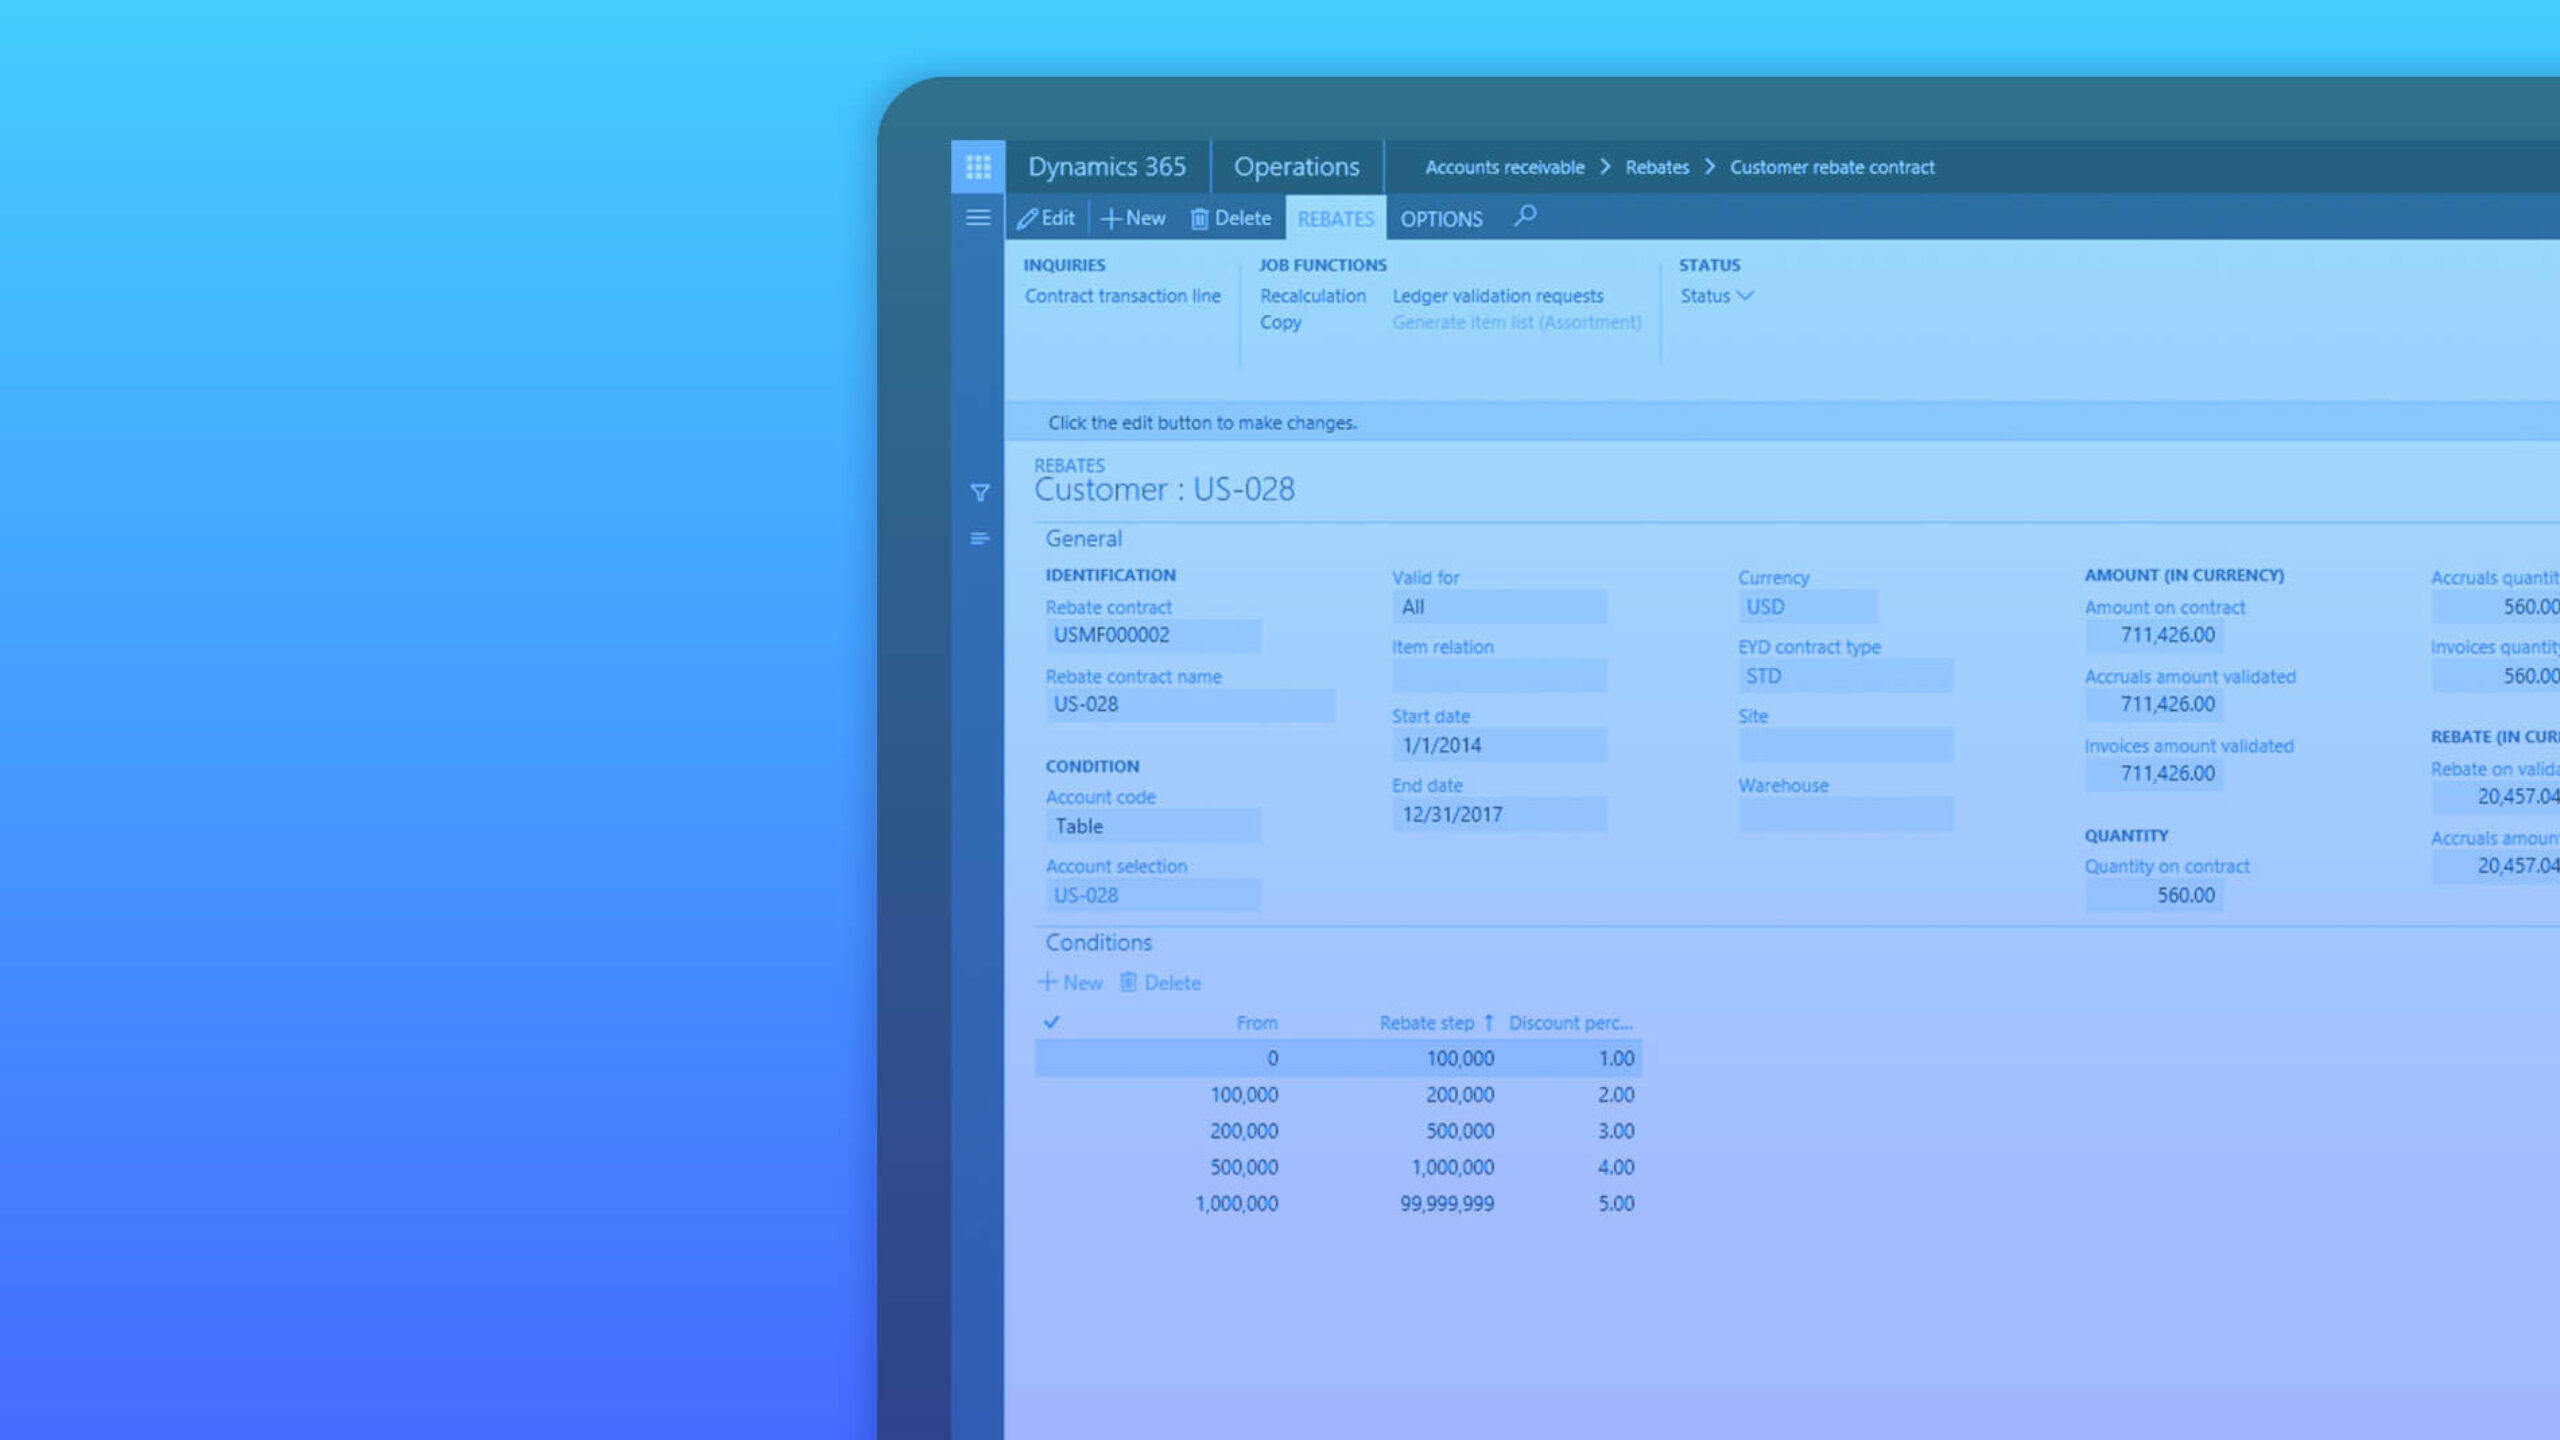Click the Rebates breadcrumb

pyautogui.click(x=1656, y=167)
